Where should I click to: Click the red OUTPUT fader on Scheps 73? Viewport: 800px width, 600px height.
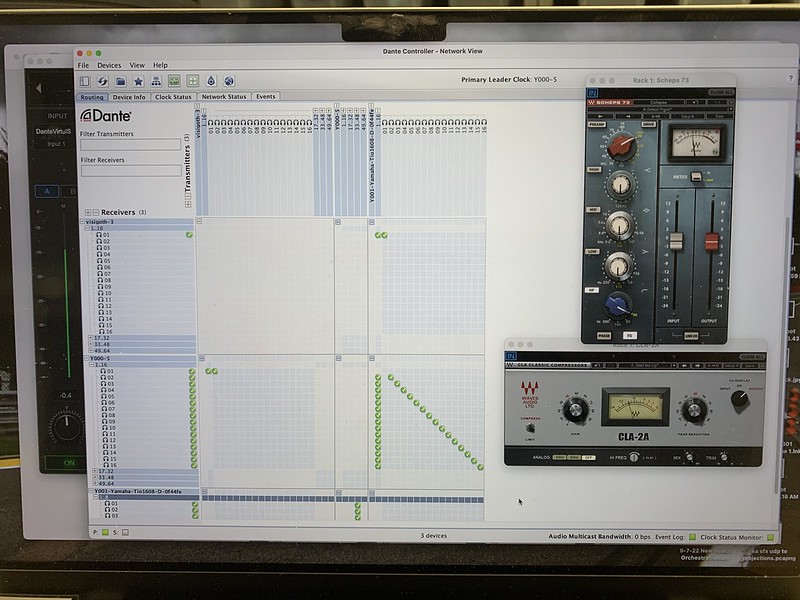711,241
